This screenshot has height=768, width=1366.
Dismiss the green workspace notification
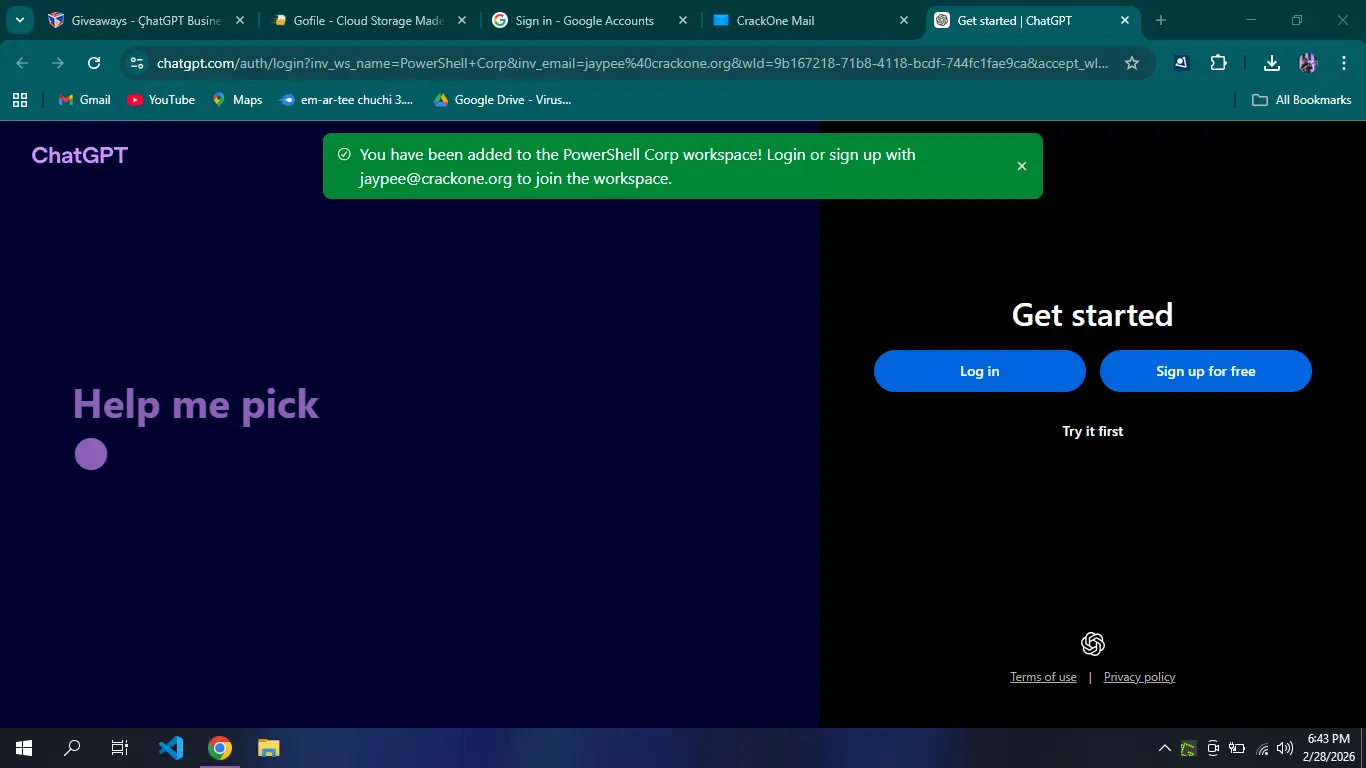coord(1022,166)
